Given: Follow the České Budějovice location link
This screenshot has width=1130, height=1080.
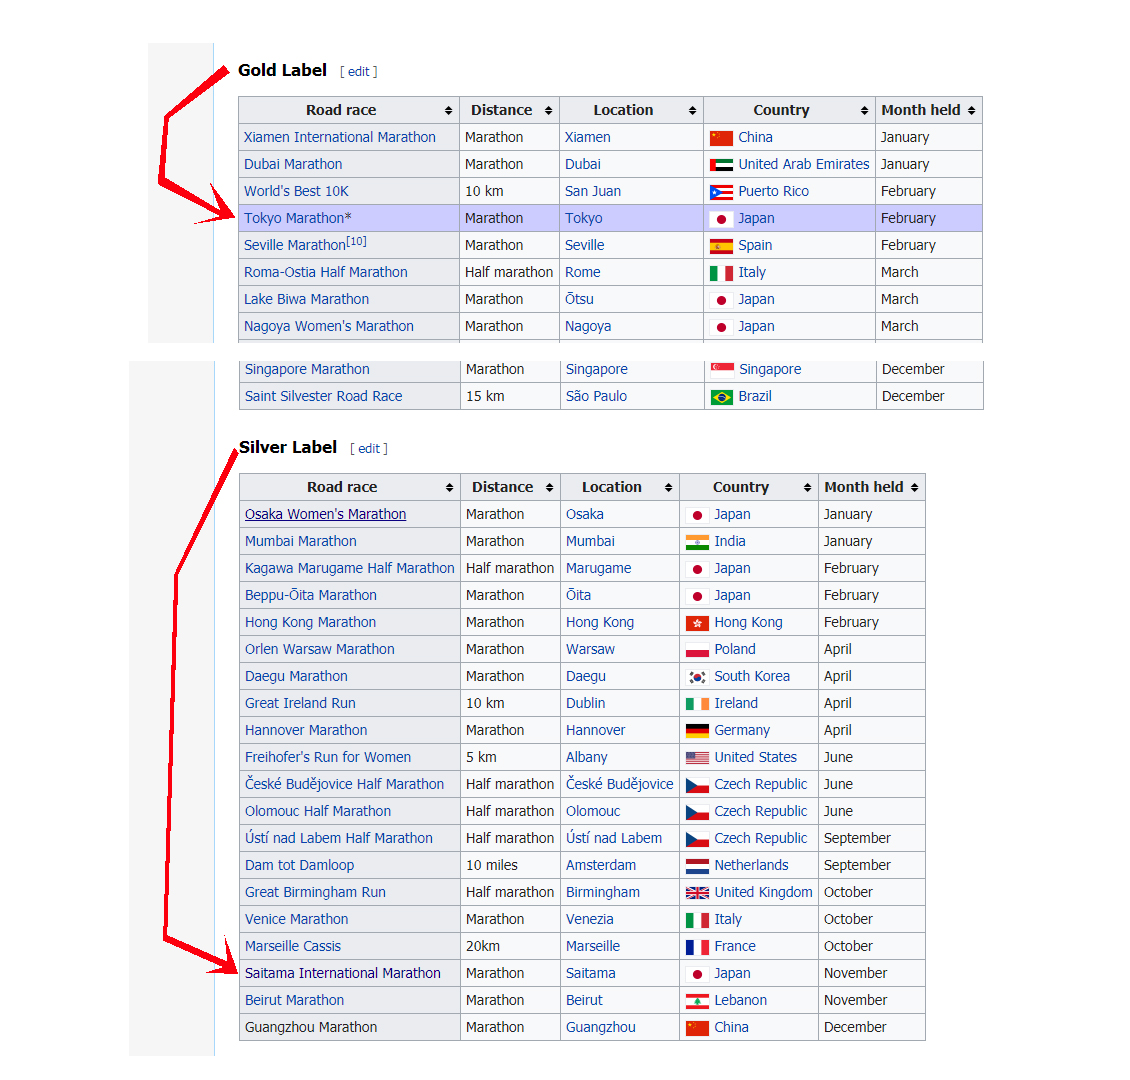Looking at the screenshot, I should point(619,785).
